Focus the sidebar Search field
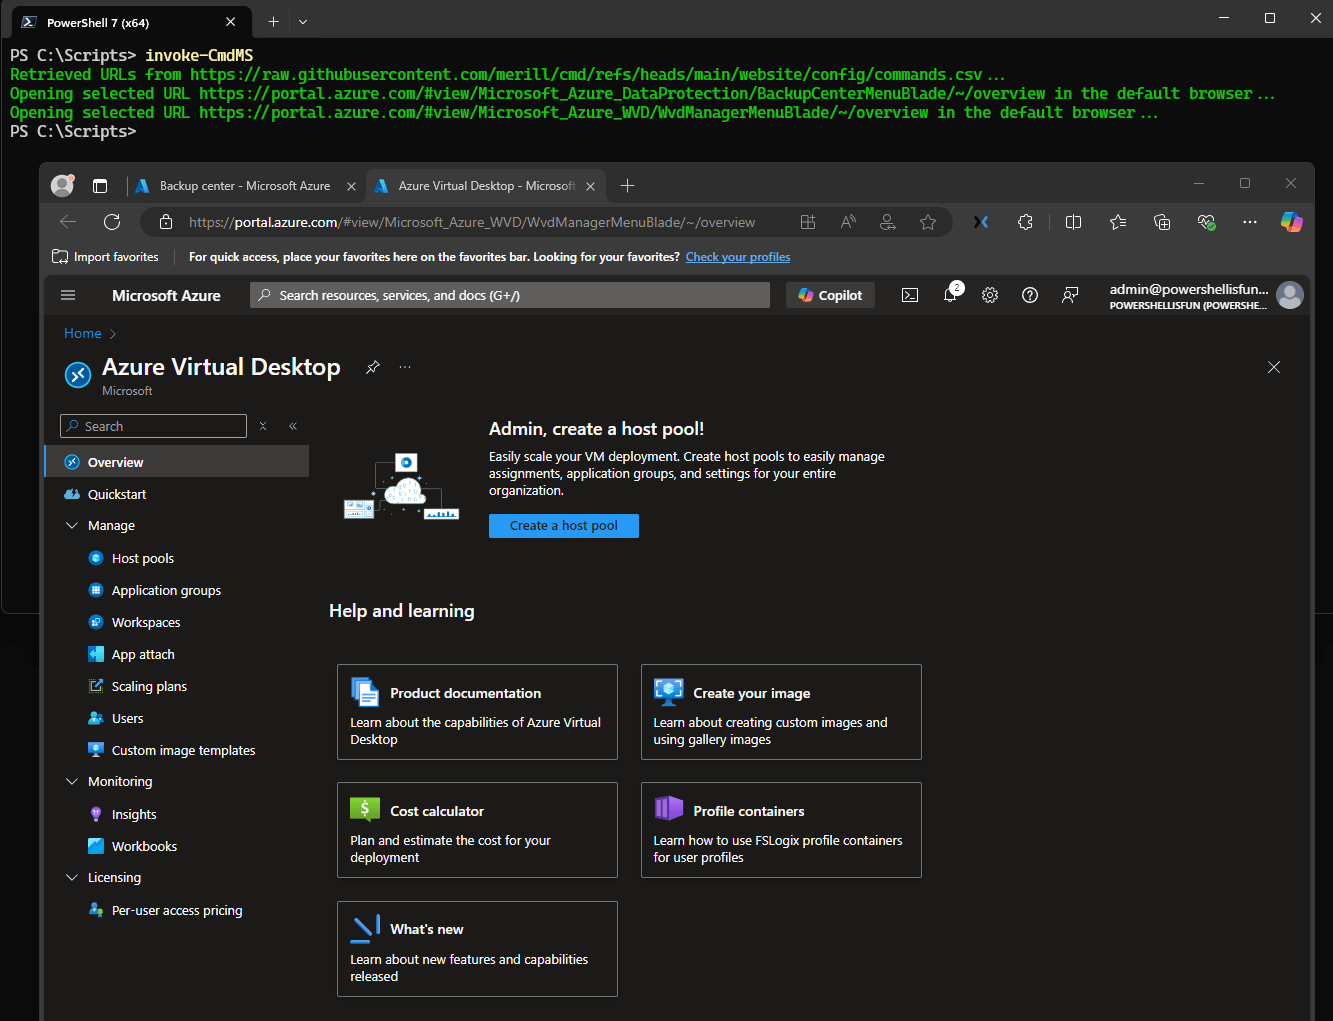The image size is (1333, 1021). pyautogui.click(x=153, y=426)
